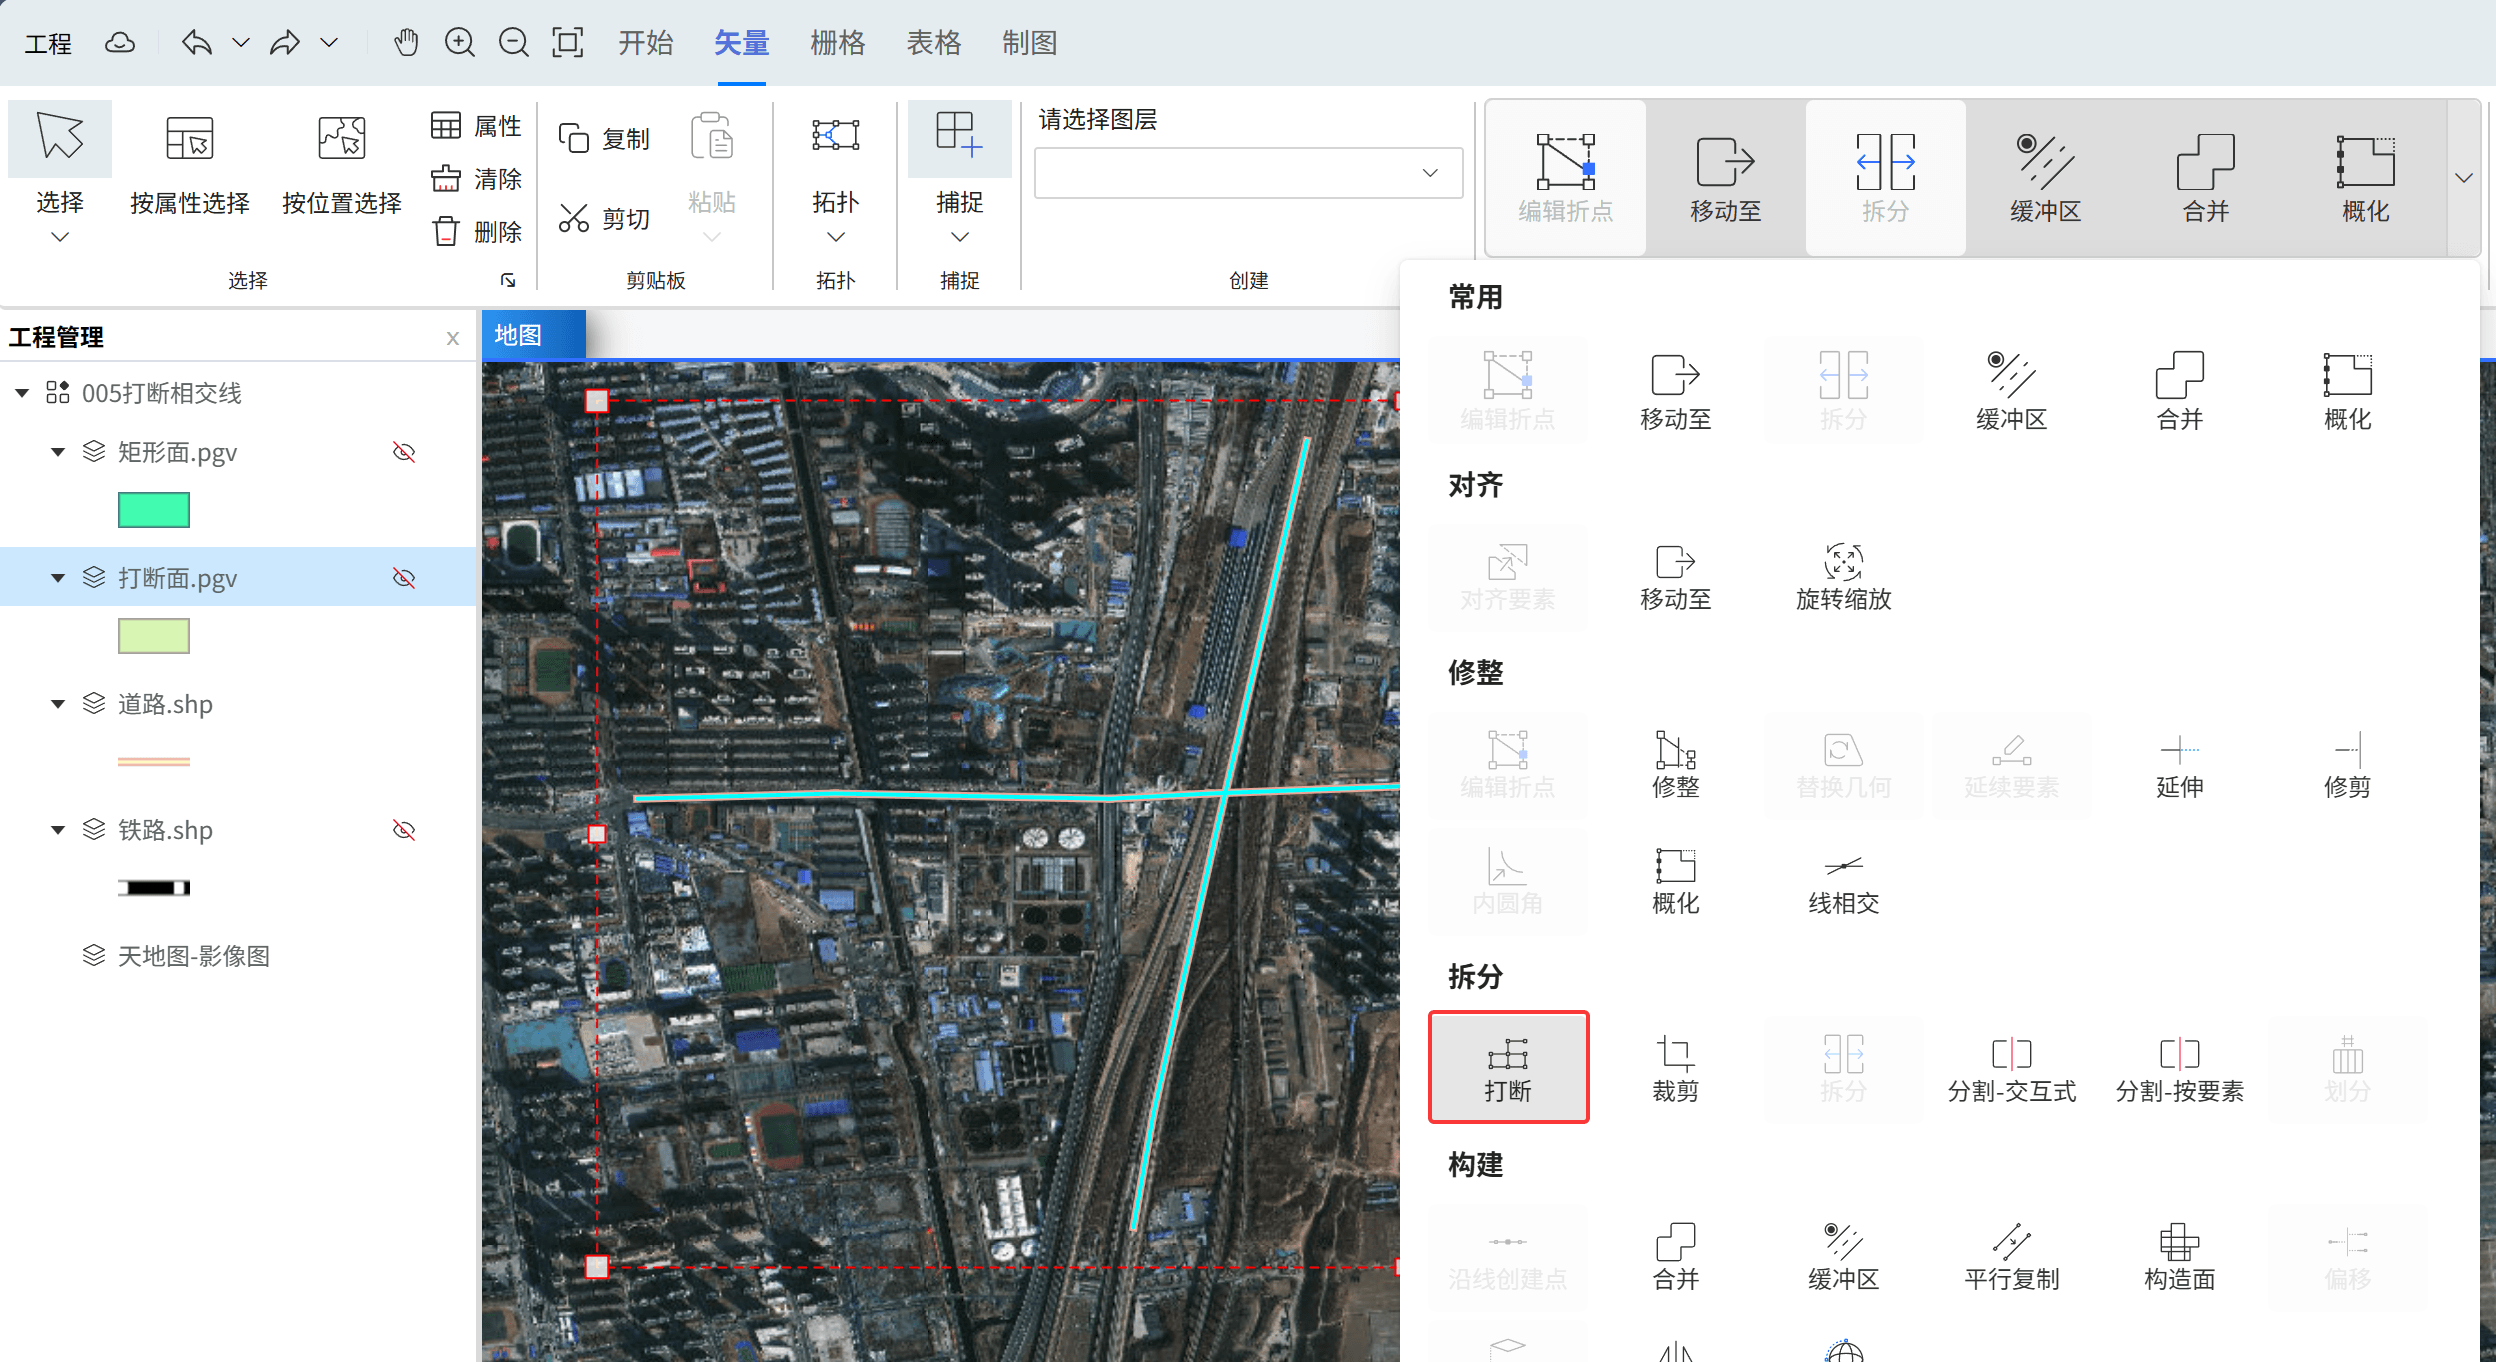Click the 清除 selection button

coord(476,179)
